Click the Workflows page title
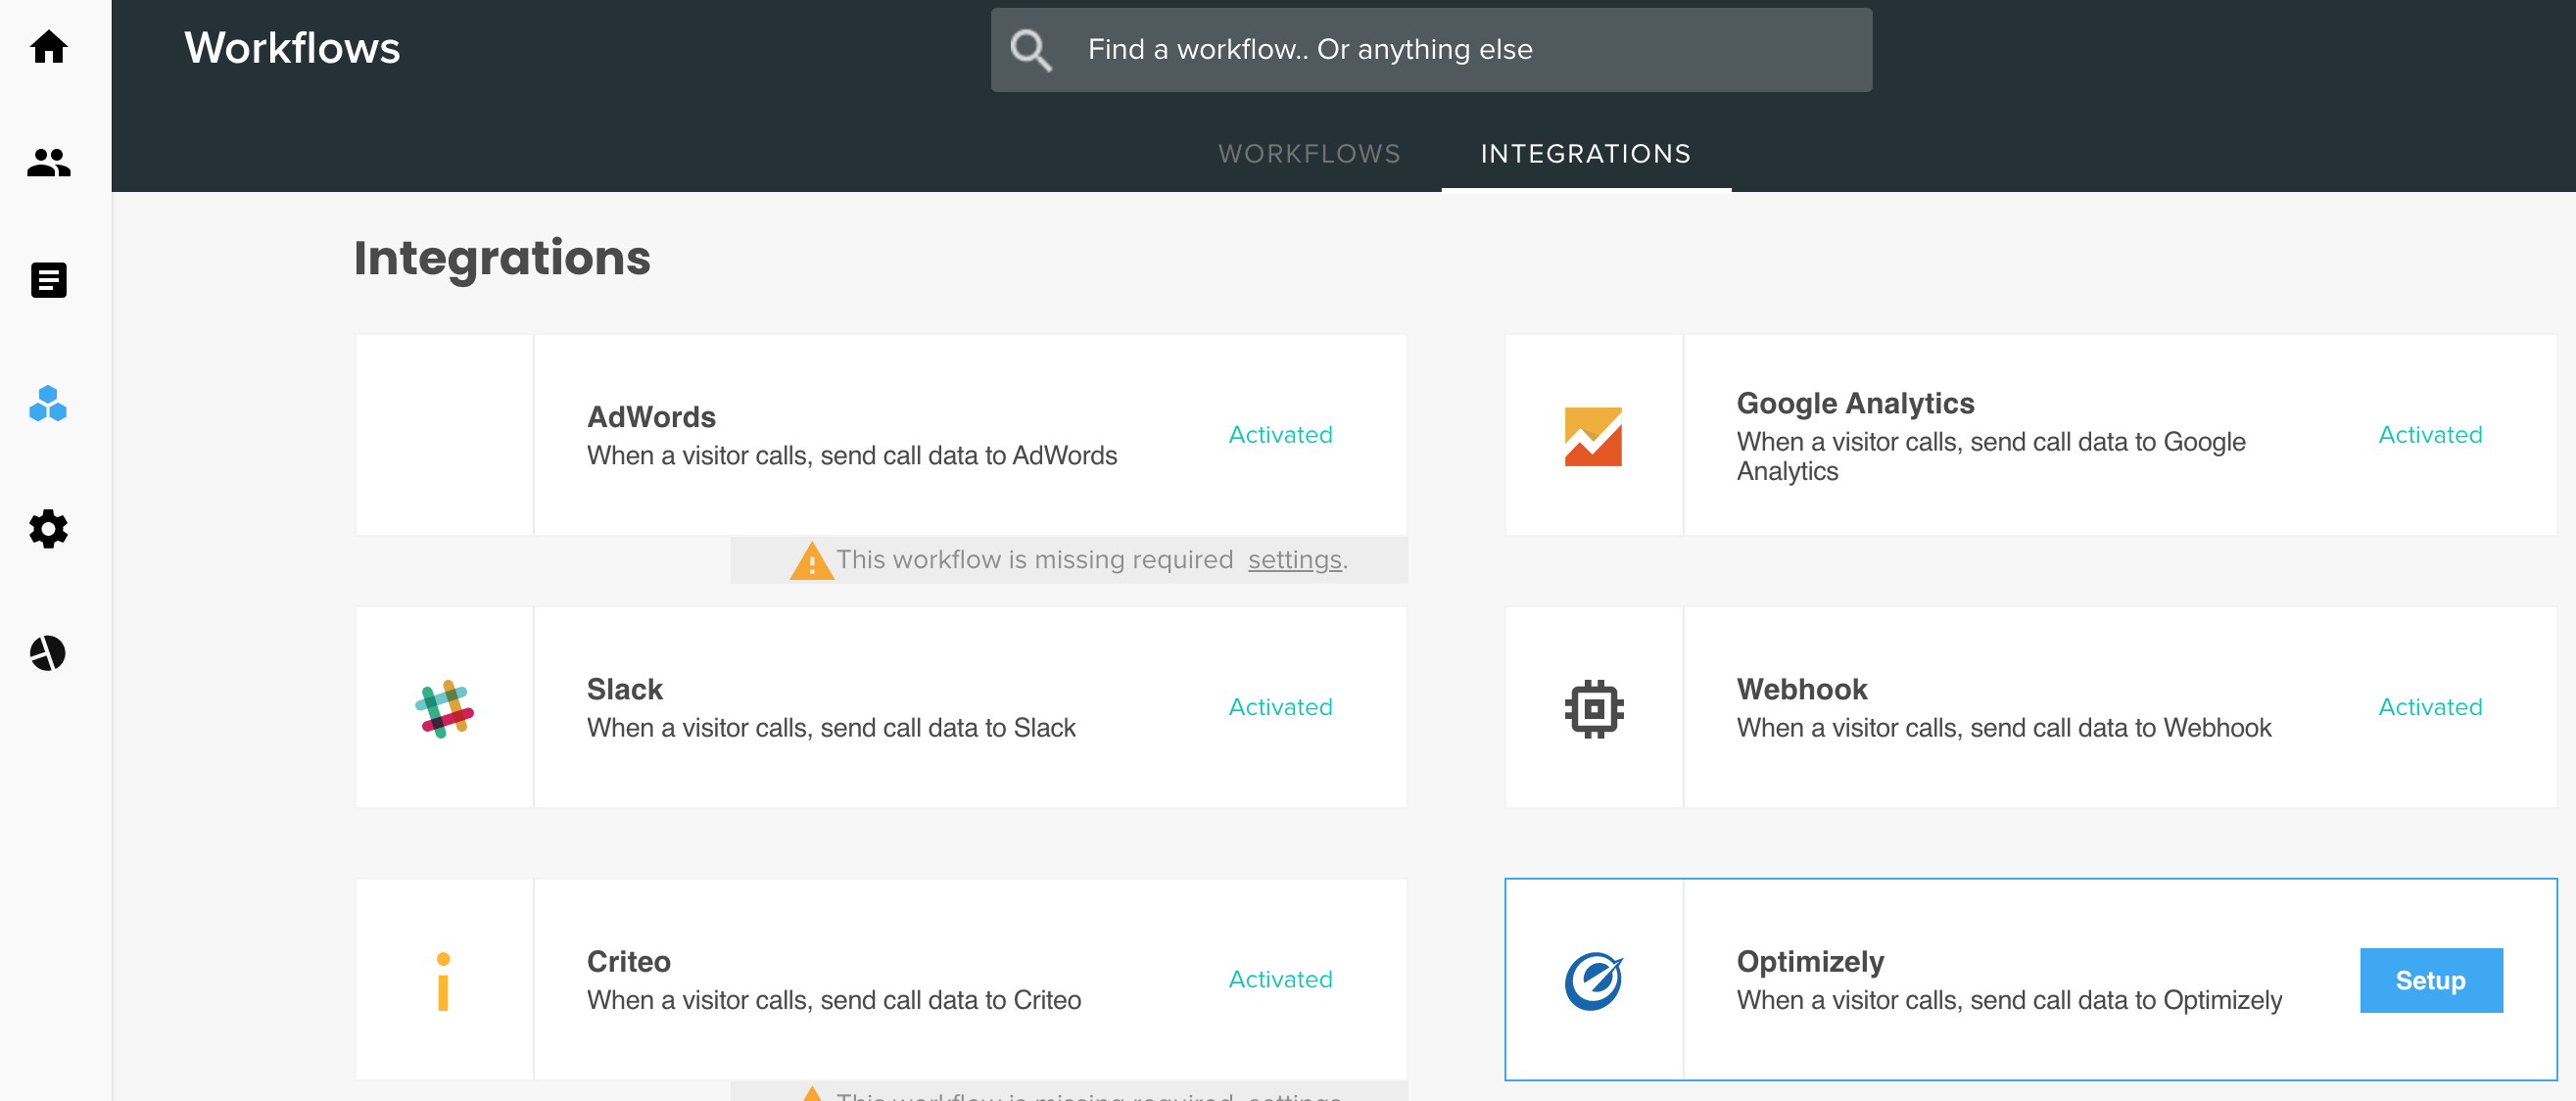 (x=292, y=48)
